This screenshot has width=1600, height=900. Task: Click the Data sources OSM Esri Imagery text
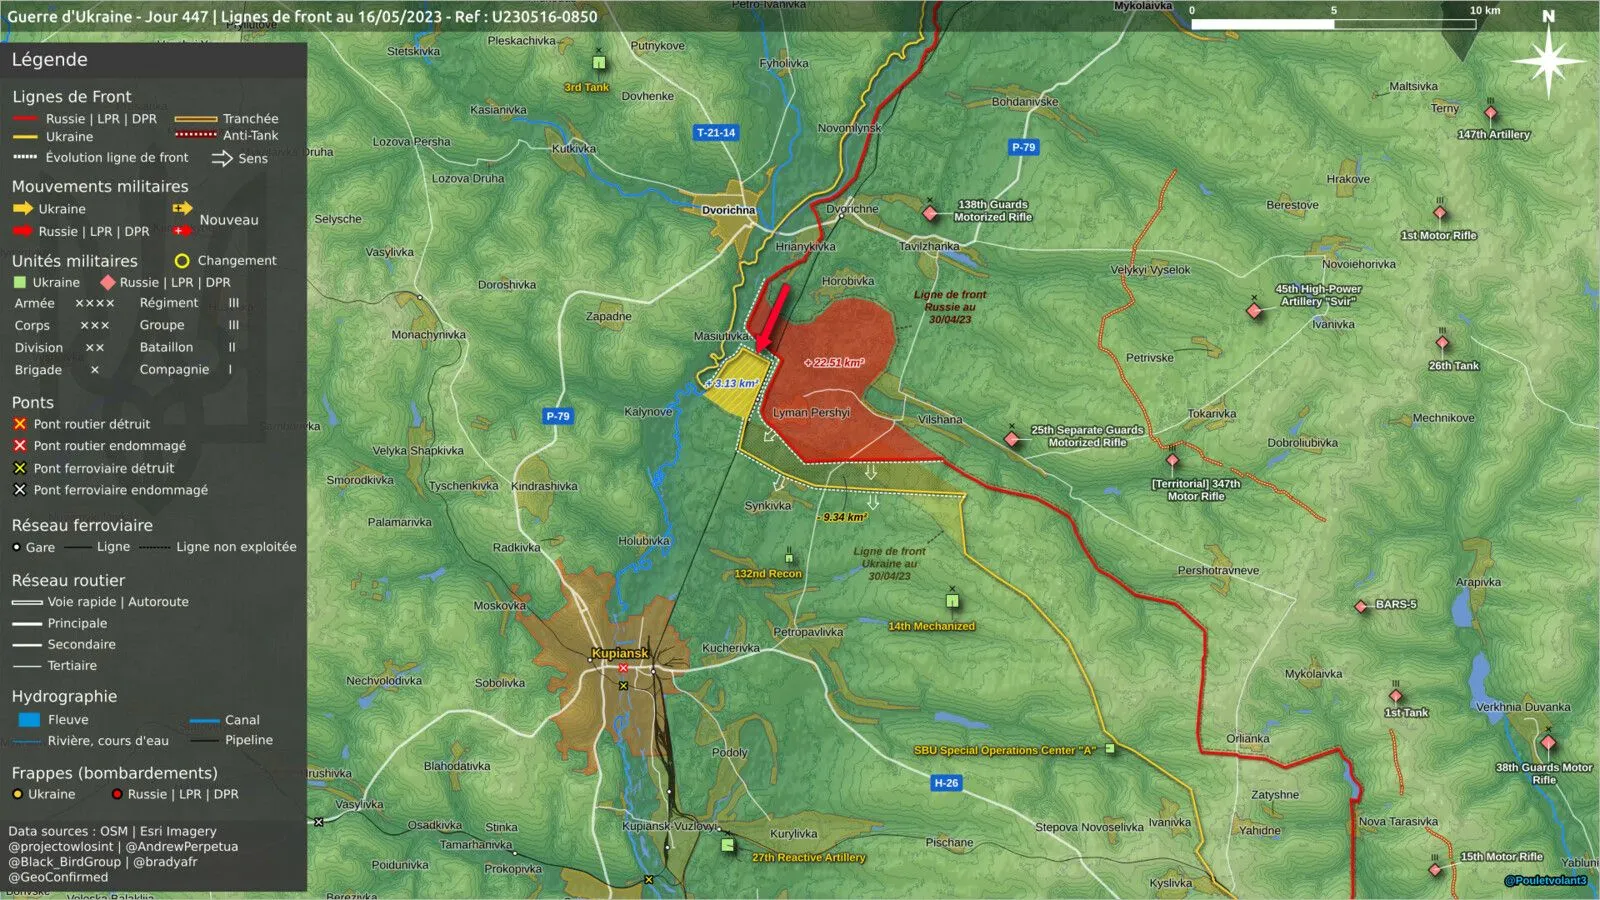click(112, 831)
